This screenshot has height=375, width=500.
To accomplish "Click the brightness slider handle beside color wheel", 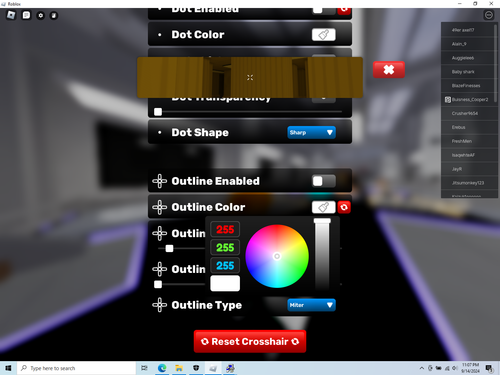I will click(322, 221).
